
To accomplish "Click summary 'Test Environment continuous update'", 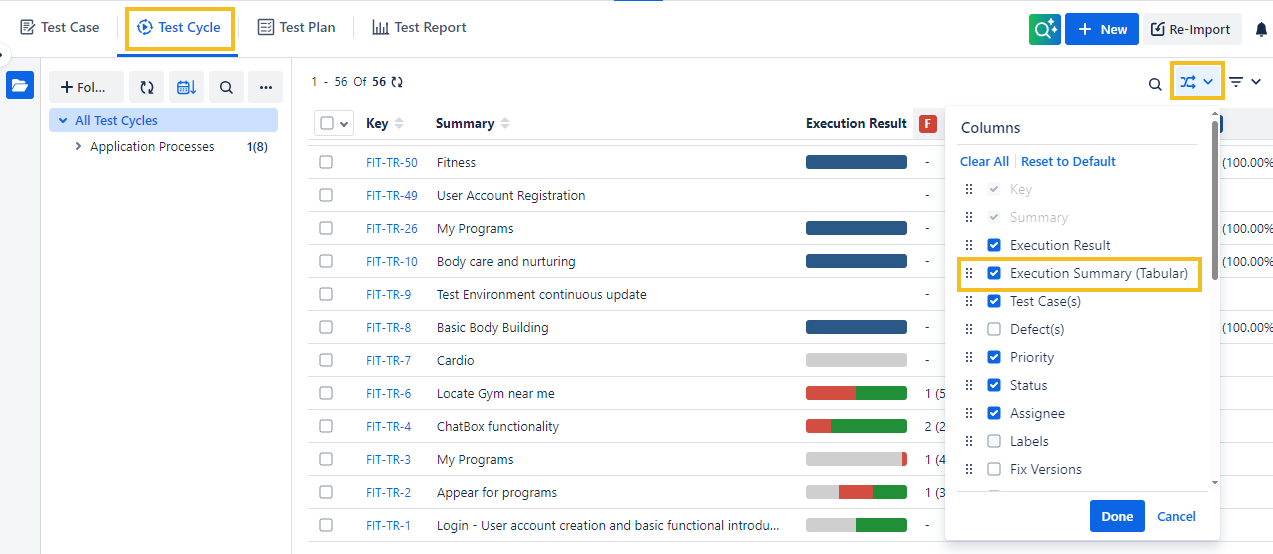I will (x=542, y=294).
